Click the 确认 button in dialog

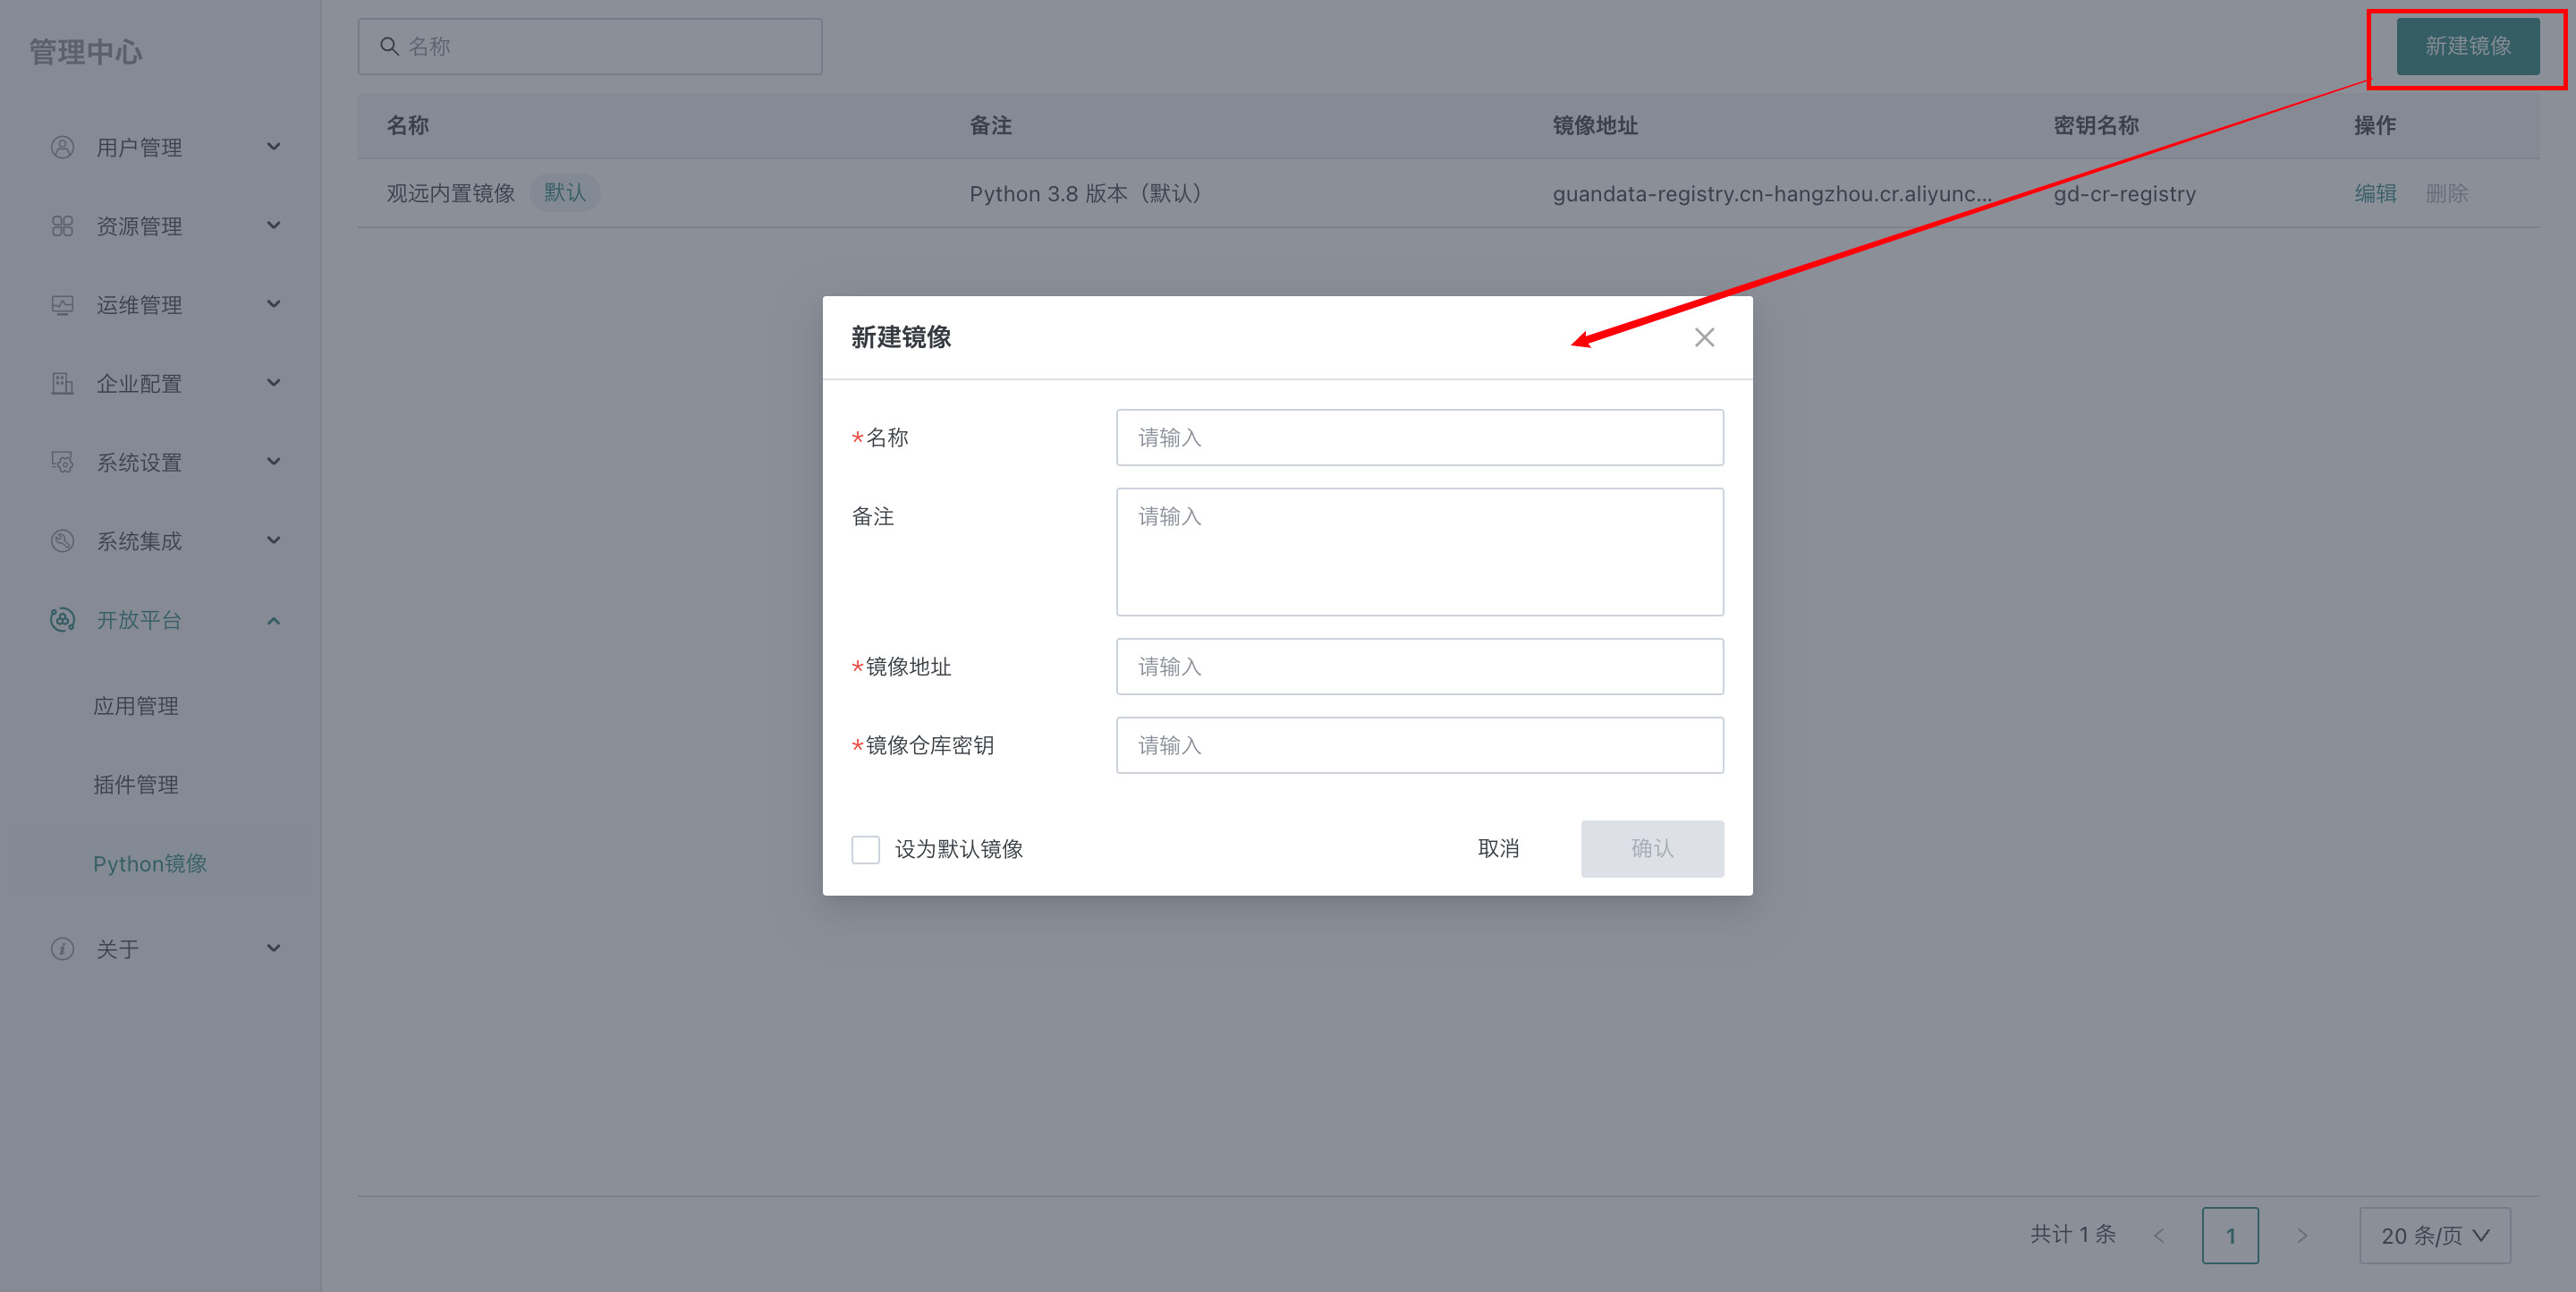(1651, 849)
